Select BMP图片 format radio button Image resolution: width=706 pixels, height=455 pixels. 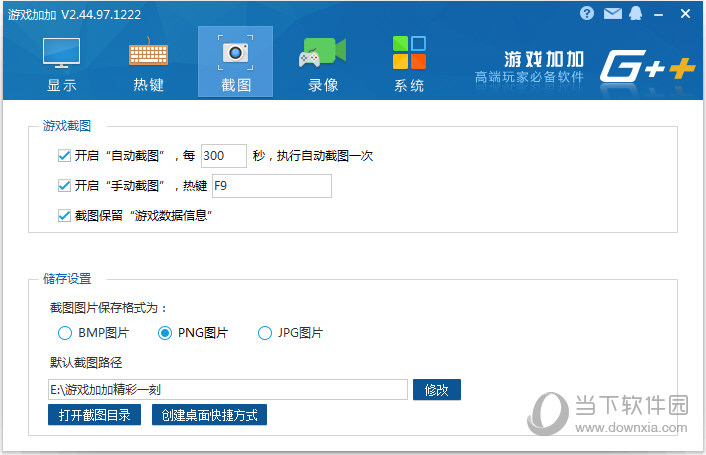(x=65, y=333)
